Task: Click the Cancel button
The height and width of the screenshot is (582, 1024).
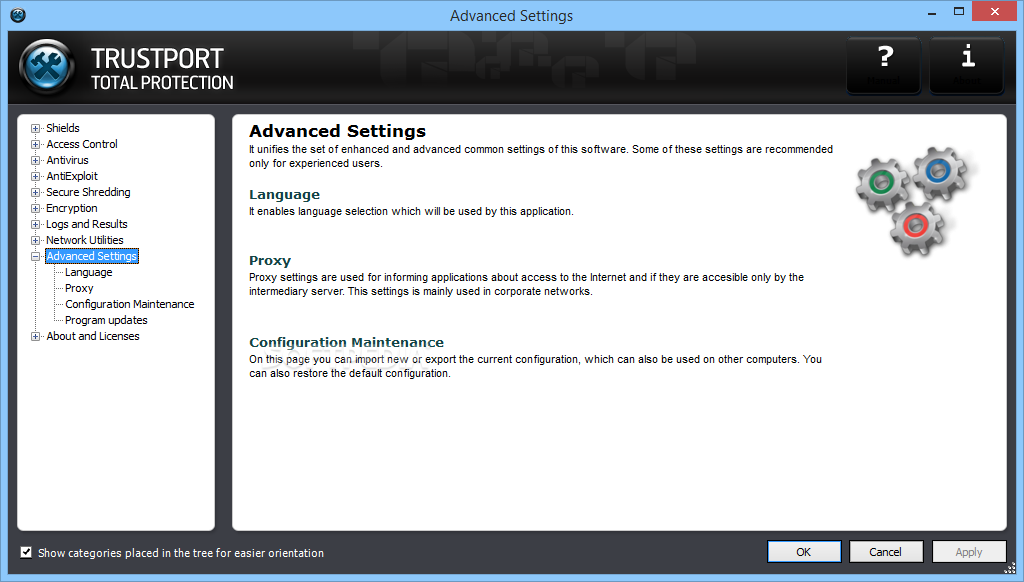Action: tap(886, 552)
